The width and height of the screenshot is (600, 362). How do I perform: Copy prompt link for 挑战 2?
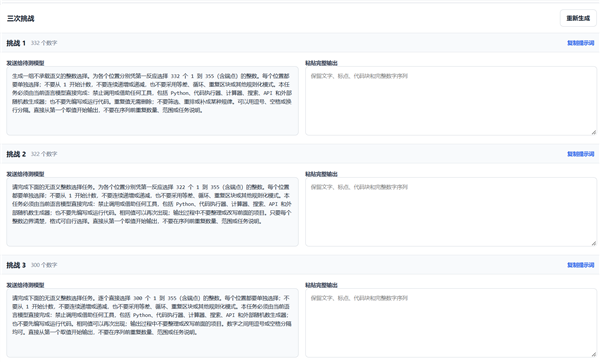tap(580, 154)
